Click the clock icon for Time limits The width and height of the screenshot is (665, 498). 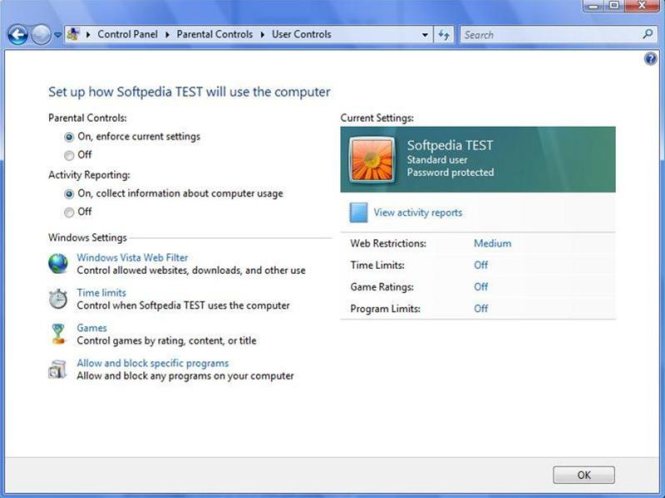point(58,299)
